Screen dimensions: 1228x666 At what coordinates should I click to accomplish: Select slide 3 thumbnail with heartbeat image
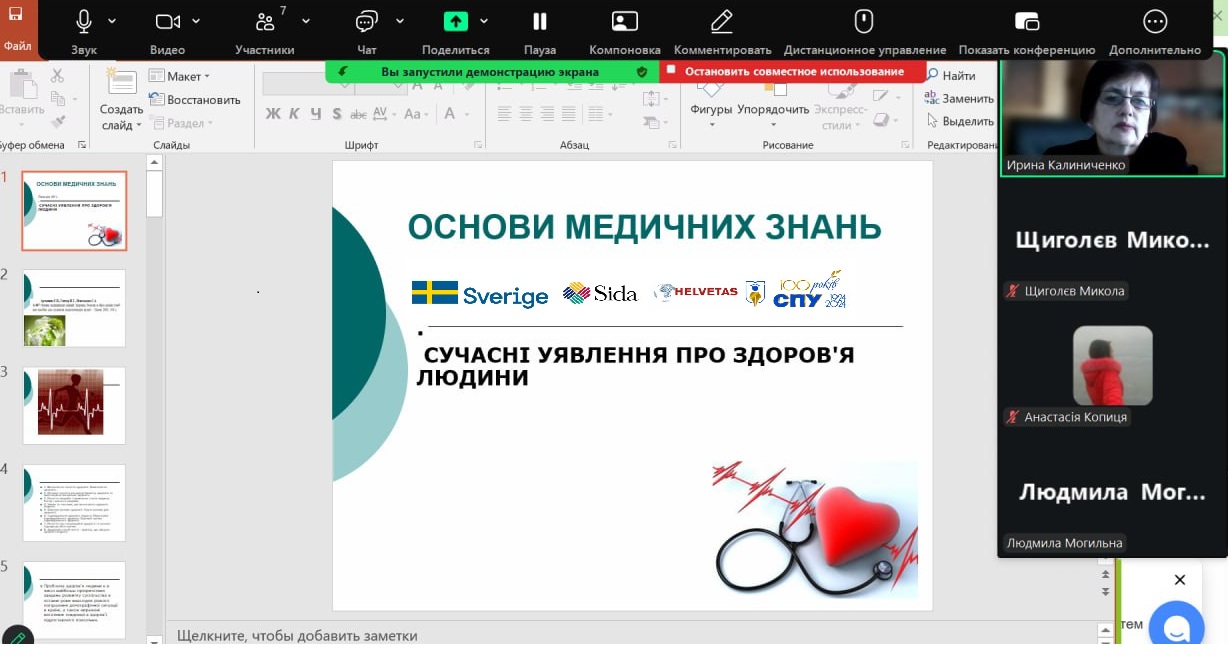point(74,404)
